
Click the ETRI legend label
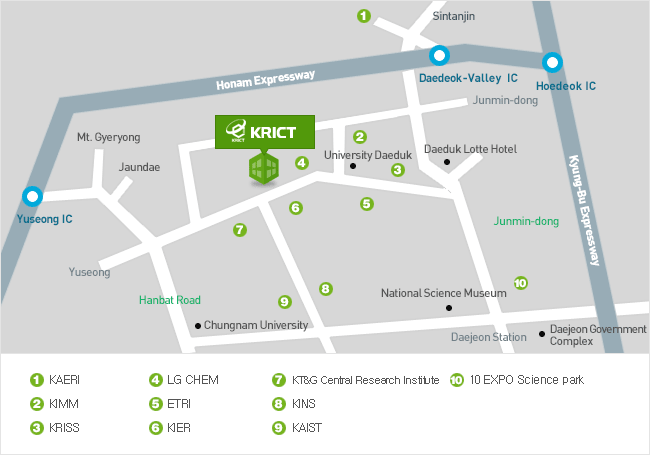[179, 404]
